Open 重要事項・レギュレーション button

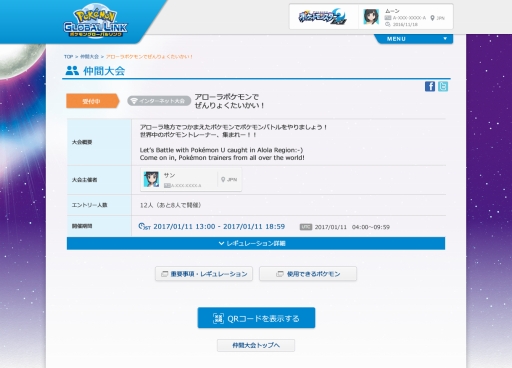click(x=204, y=274)
